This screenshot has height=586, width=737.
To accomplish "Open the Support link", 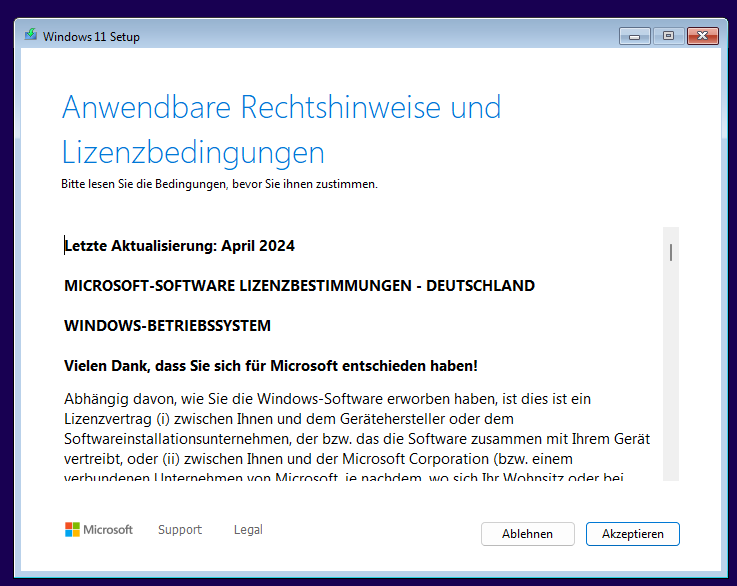I will click(180, 530).
